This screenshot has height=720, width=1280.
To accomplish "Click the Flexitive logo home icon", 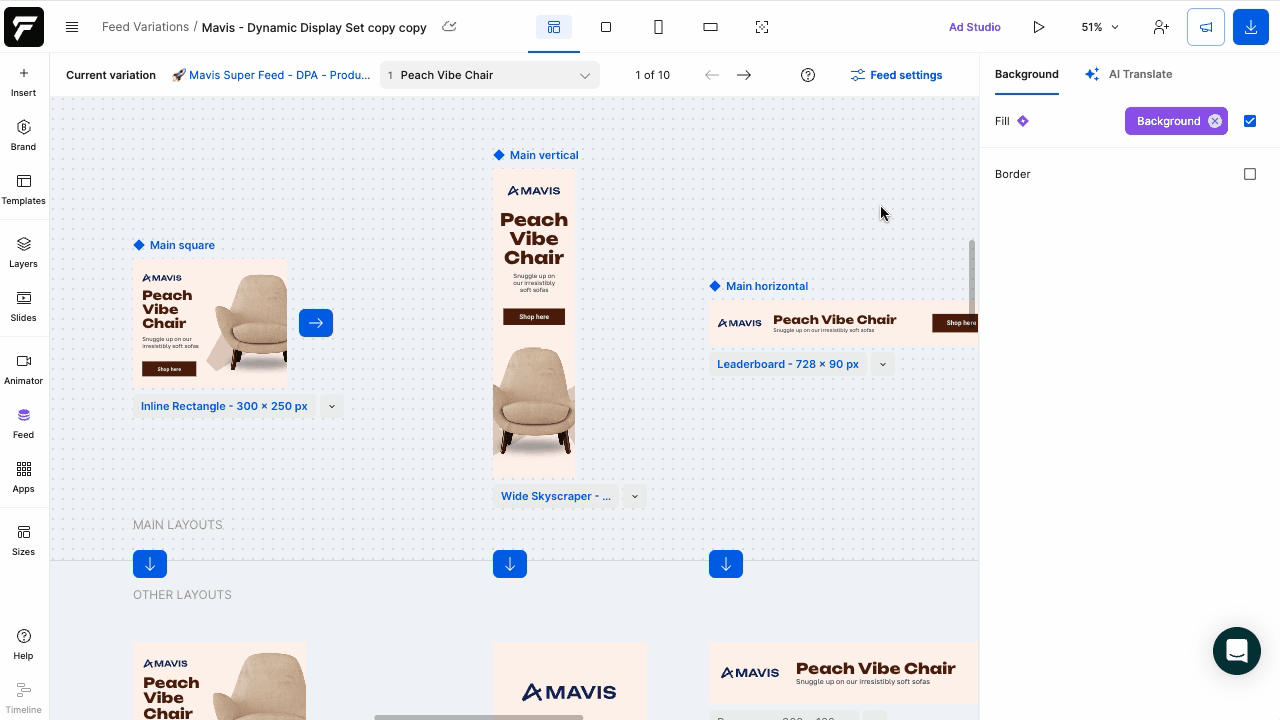I will pyautogui.click(x=24, y=27).
